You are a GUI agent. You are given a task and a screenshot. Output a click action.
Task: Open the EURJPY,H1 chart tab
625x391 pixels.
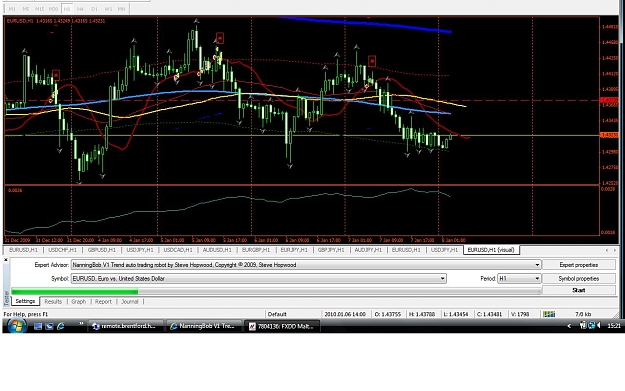pos(294,250)
